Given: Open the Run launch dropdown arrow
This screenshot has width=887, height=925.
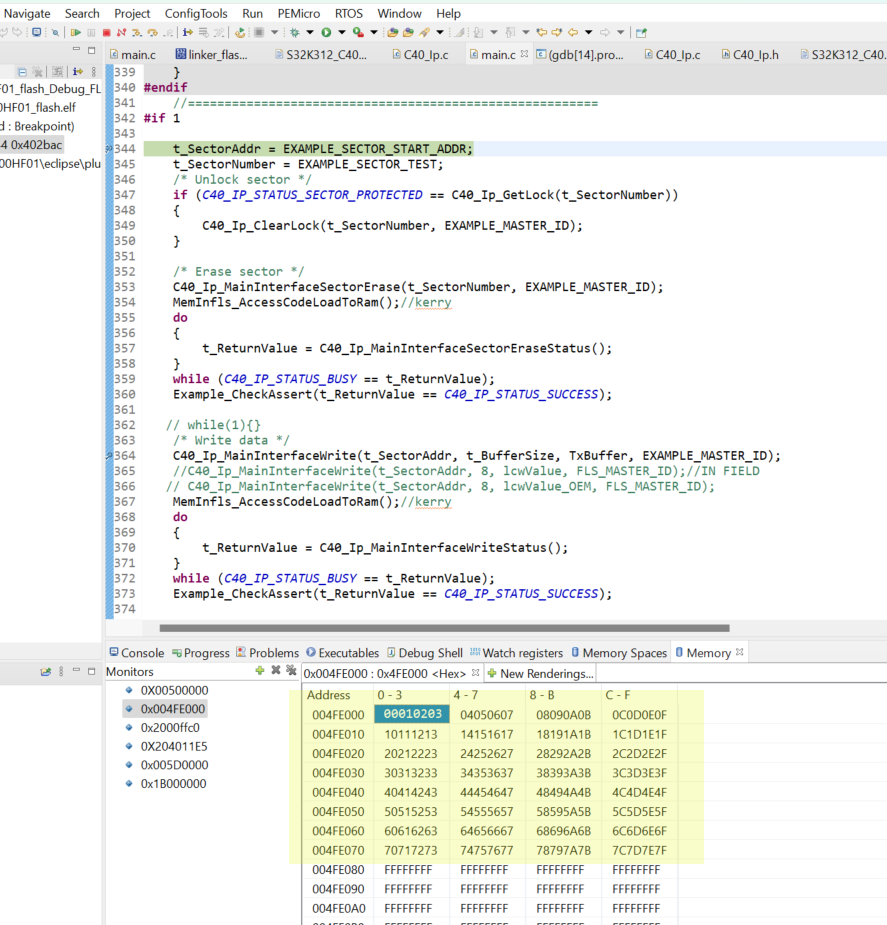Looking at the screenshot, I should pyautogui.click(x=340, y=32).
